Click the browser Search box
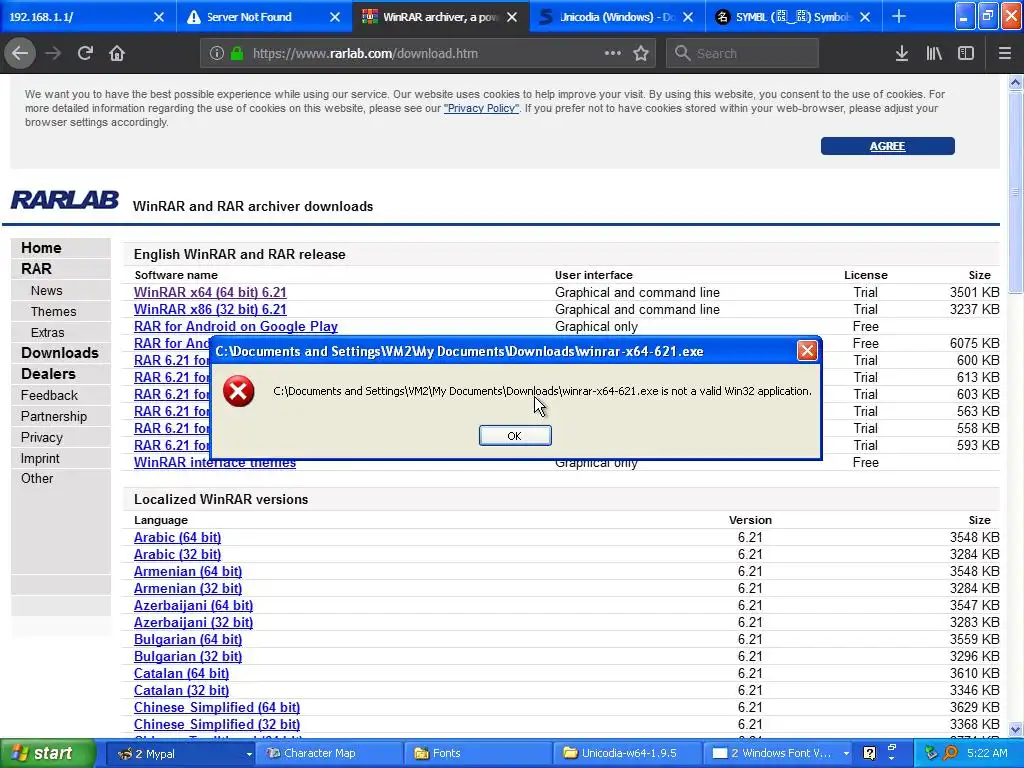The image size is (1024, 768). pyautogui.click(x=743, y=54)
